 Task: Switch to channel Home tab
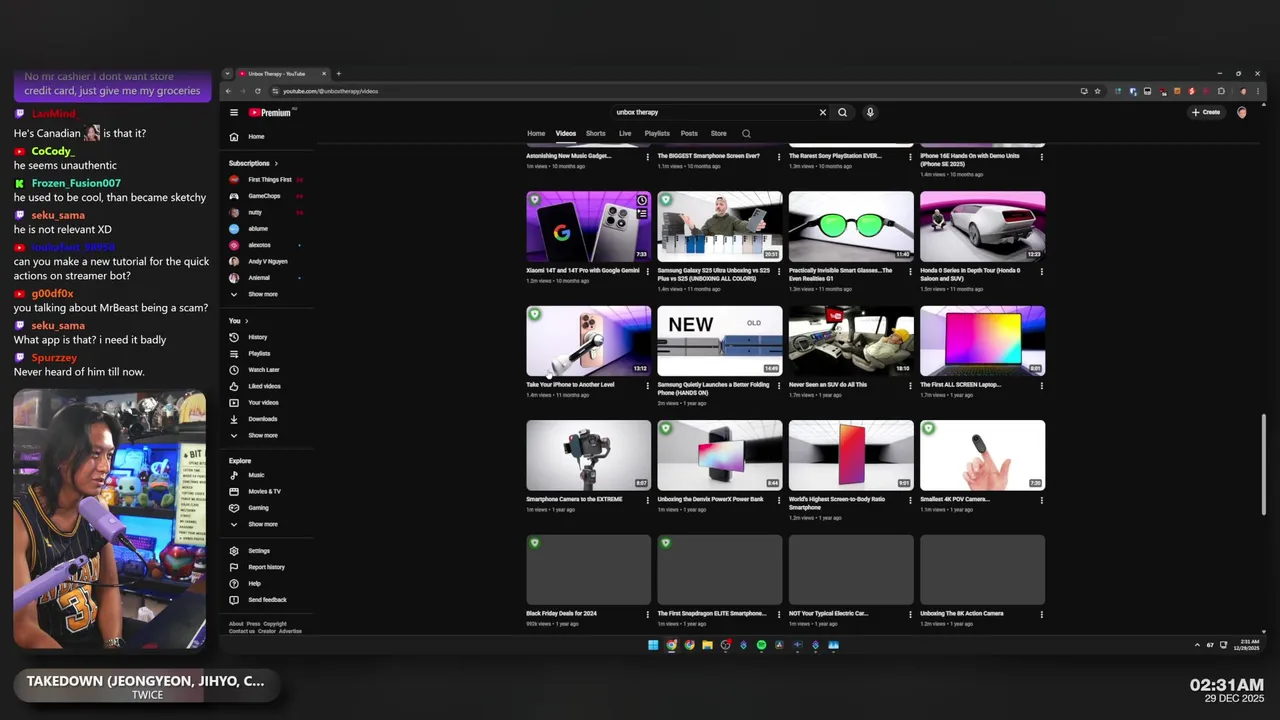pyautogui.click(x=536, y=134)
